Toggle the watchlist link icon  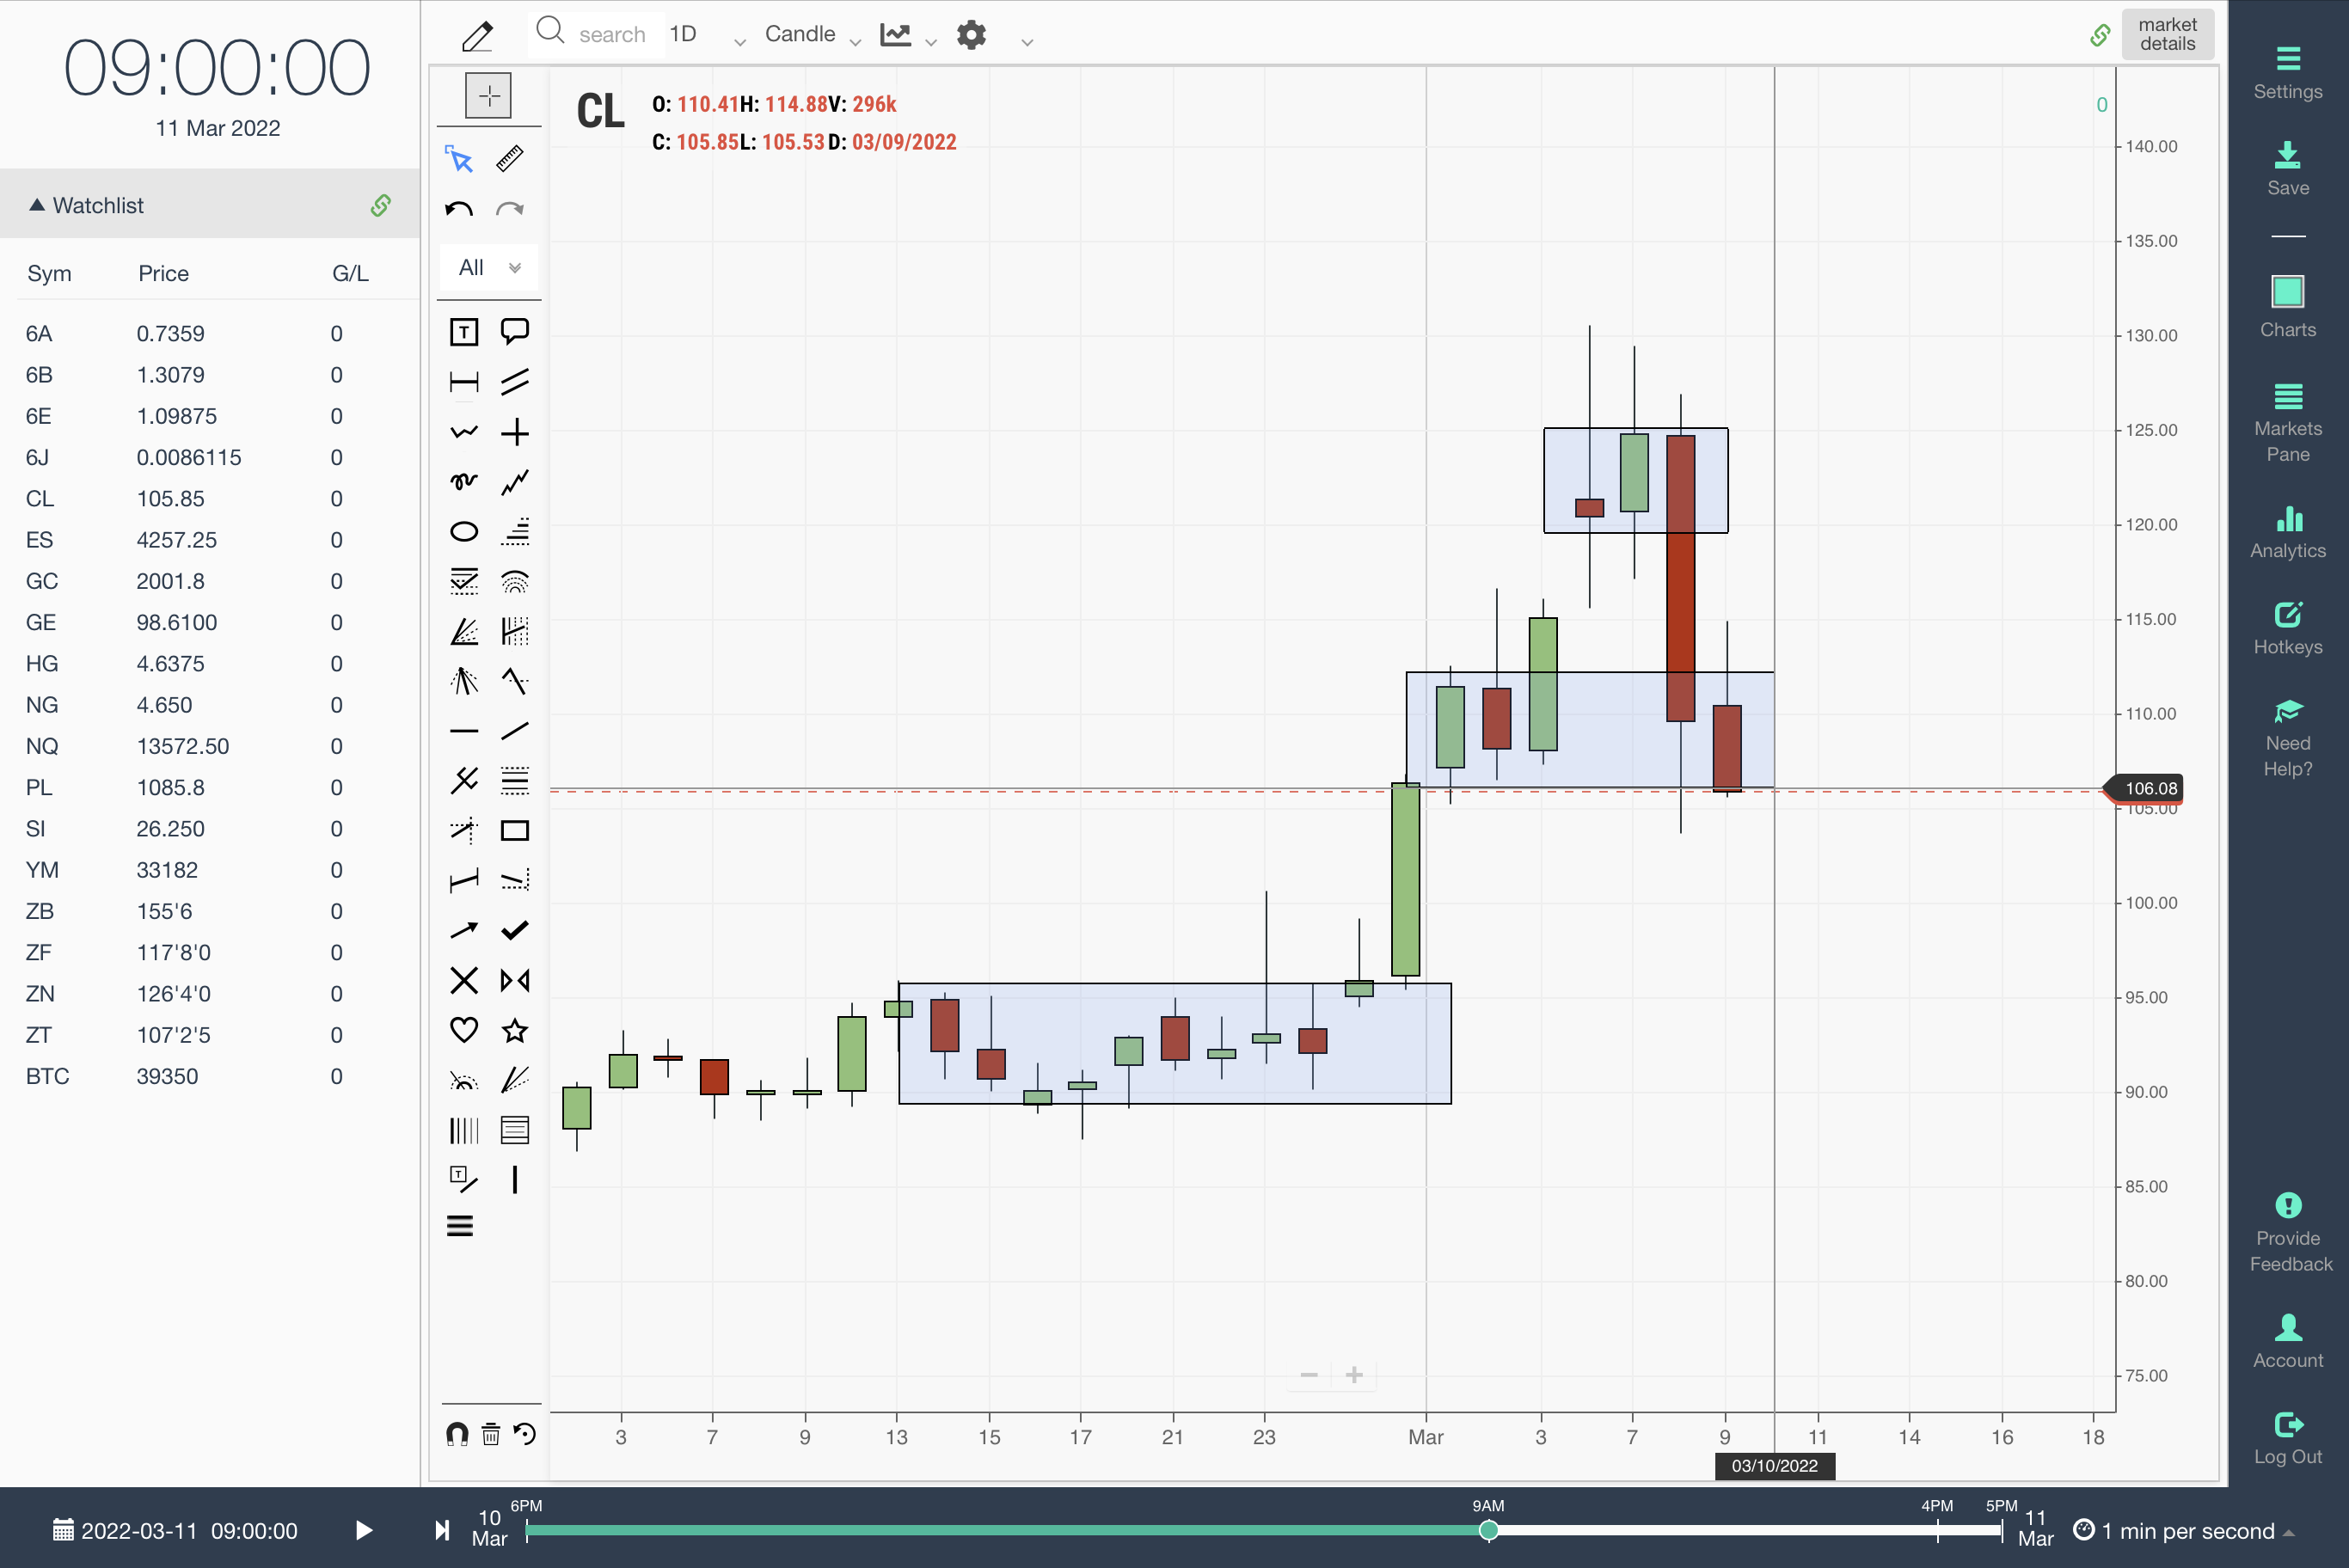tap(381, 205)
